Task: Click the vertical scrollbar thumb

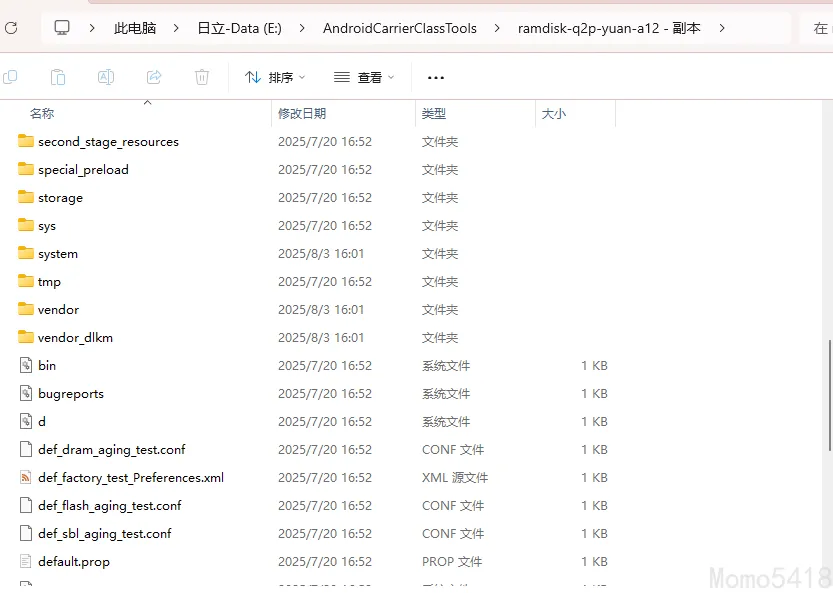Action: (x=828, y=396)
